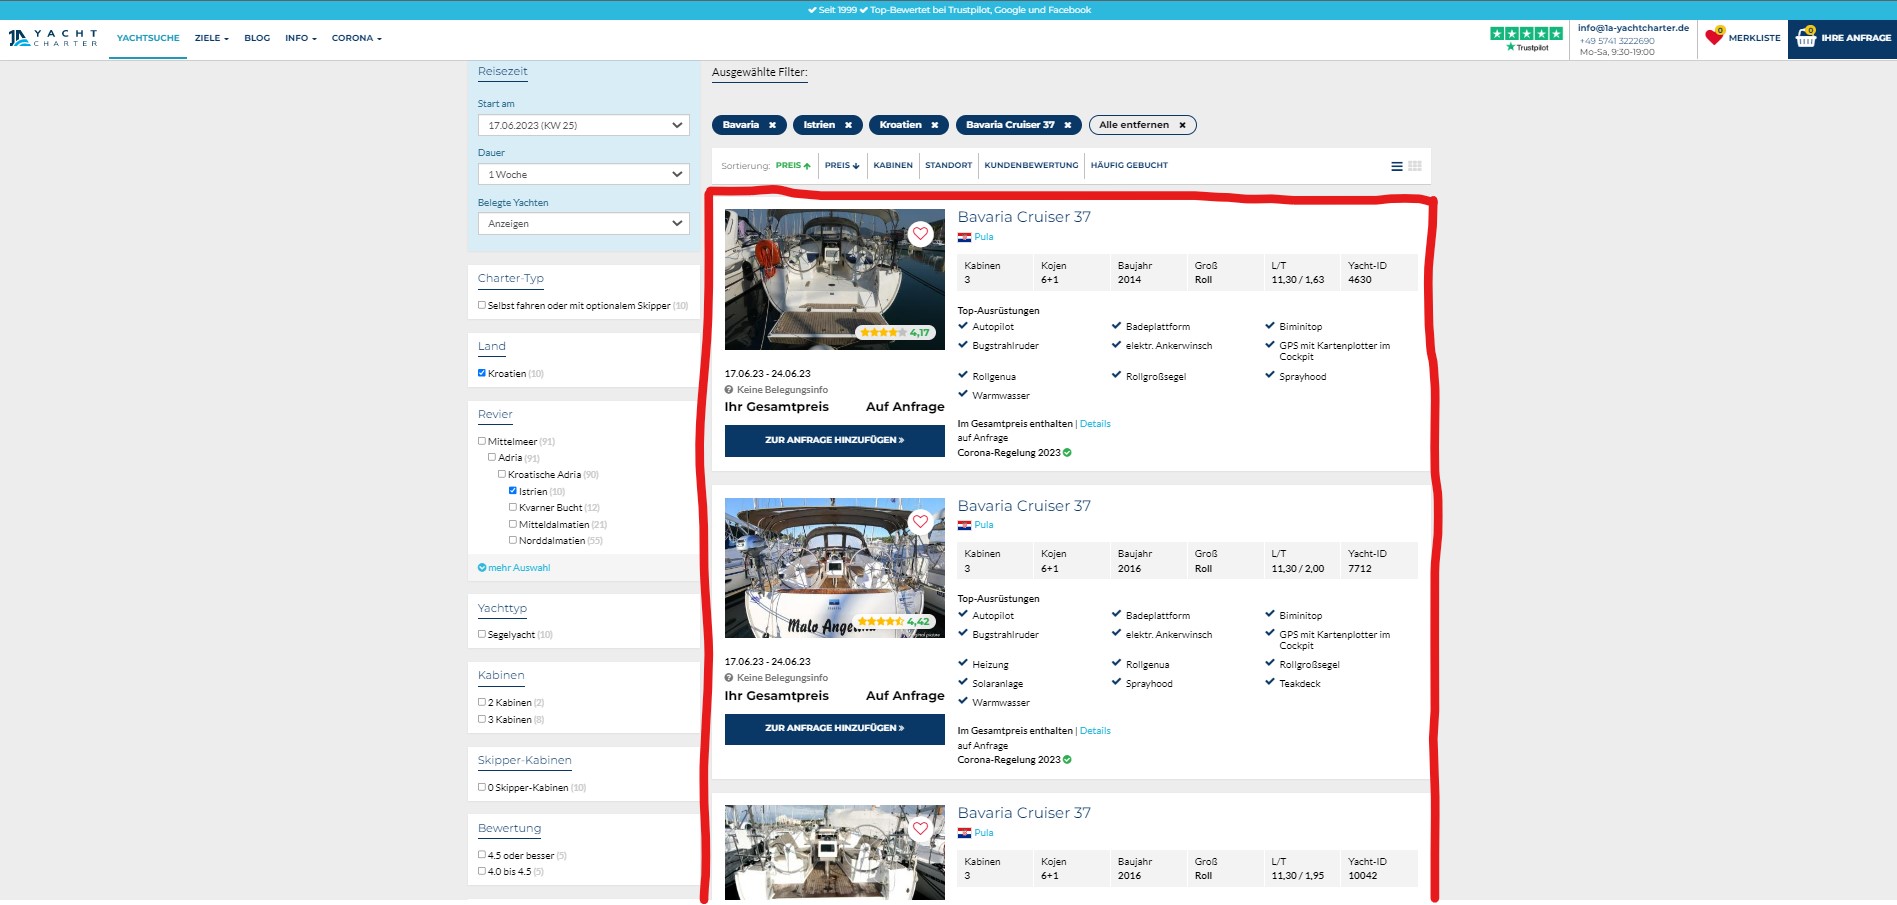Open the Malo Angelo yacht thumbnail
The height and width of the screenshot is (905, 1897).
pos(834,568)
